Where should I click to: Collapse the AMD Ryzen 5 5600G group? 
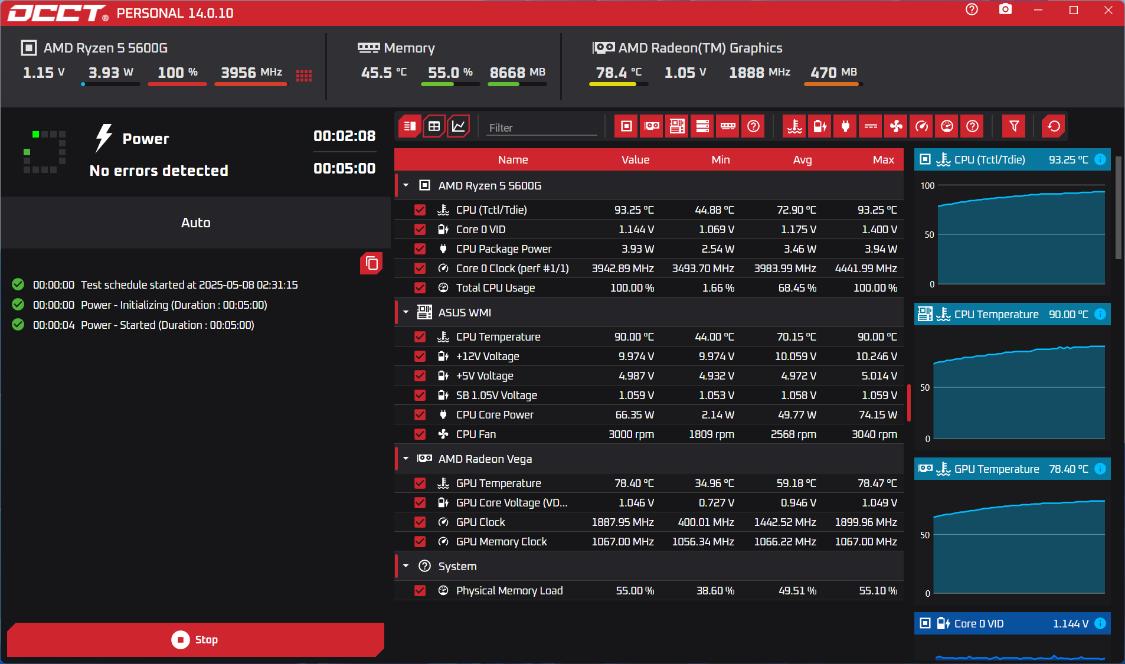click(405, 185)
